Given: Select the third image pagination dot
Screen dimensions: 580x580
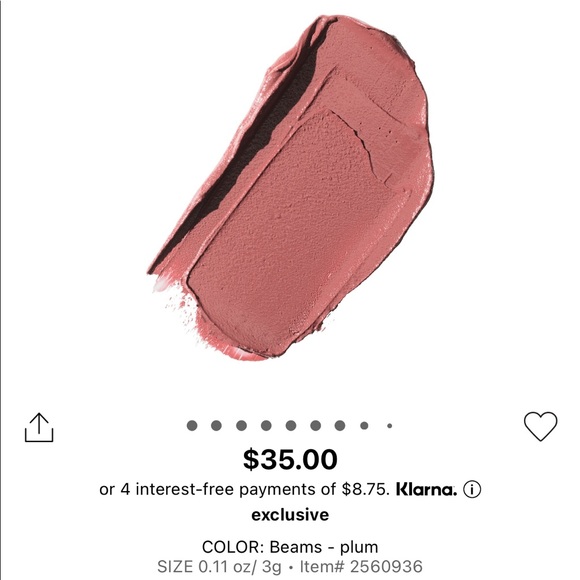Looking at the screenshot, I should point(241,425).
